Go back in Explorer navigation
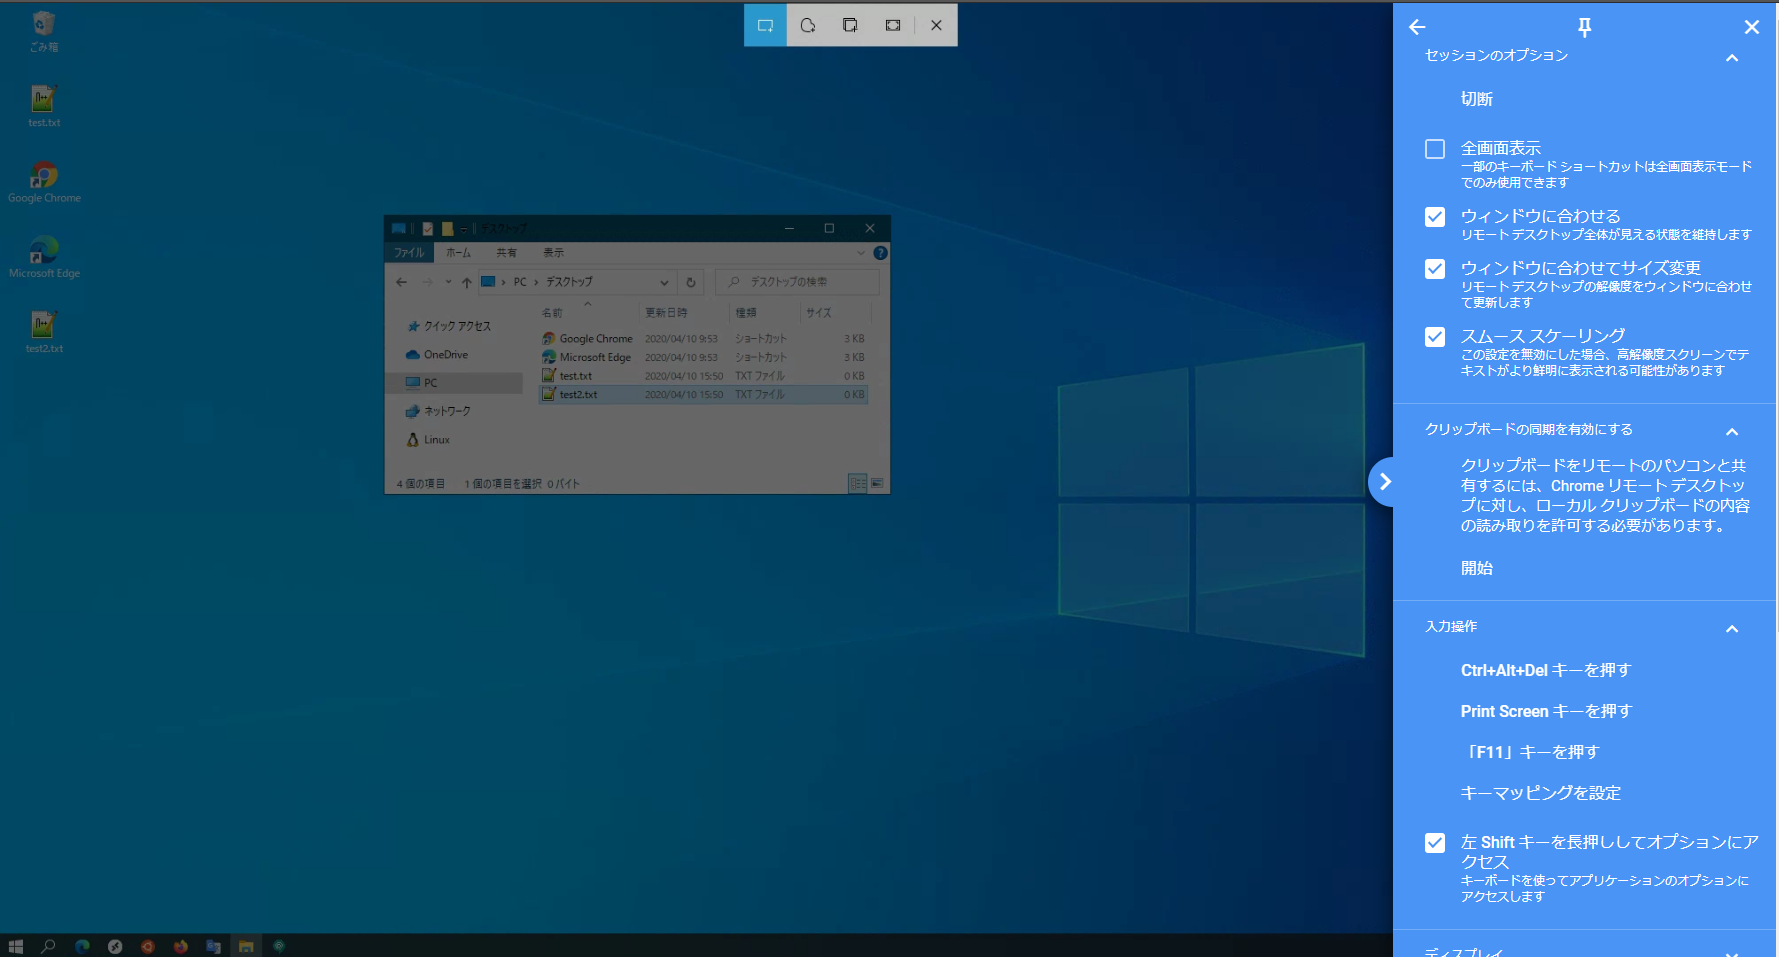The width and height of the screenshot is (1779, 957). pyautogui.click(x=402, y=282)
